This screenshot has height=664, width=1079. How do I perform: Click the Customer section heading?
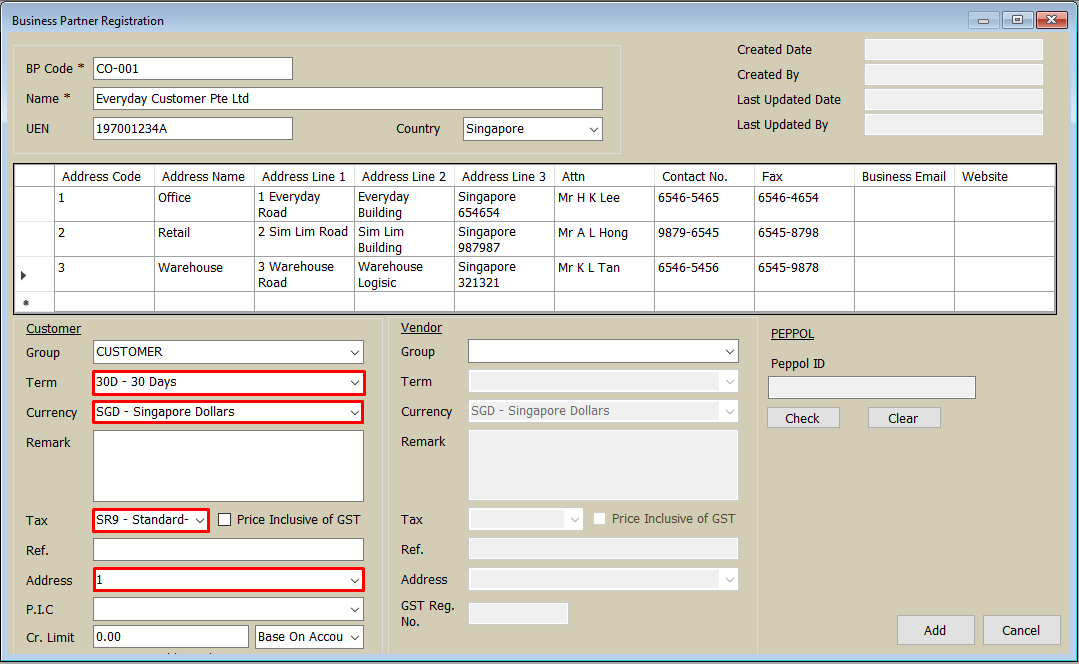53,329
